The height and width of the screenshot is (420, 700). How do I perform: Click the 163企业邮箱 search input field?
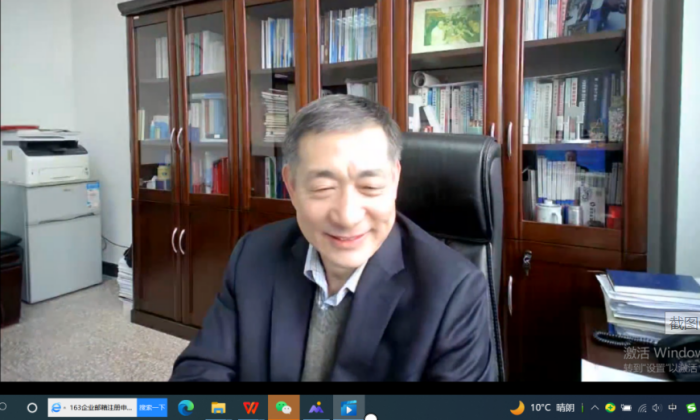pyautogui.click(x=98, y=408)
